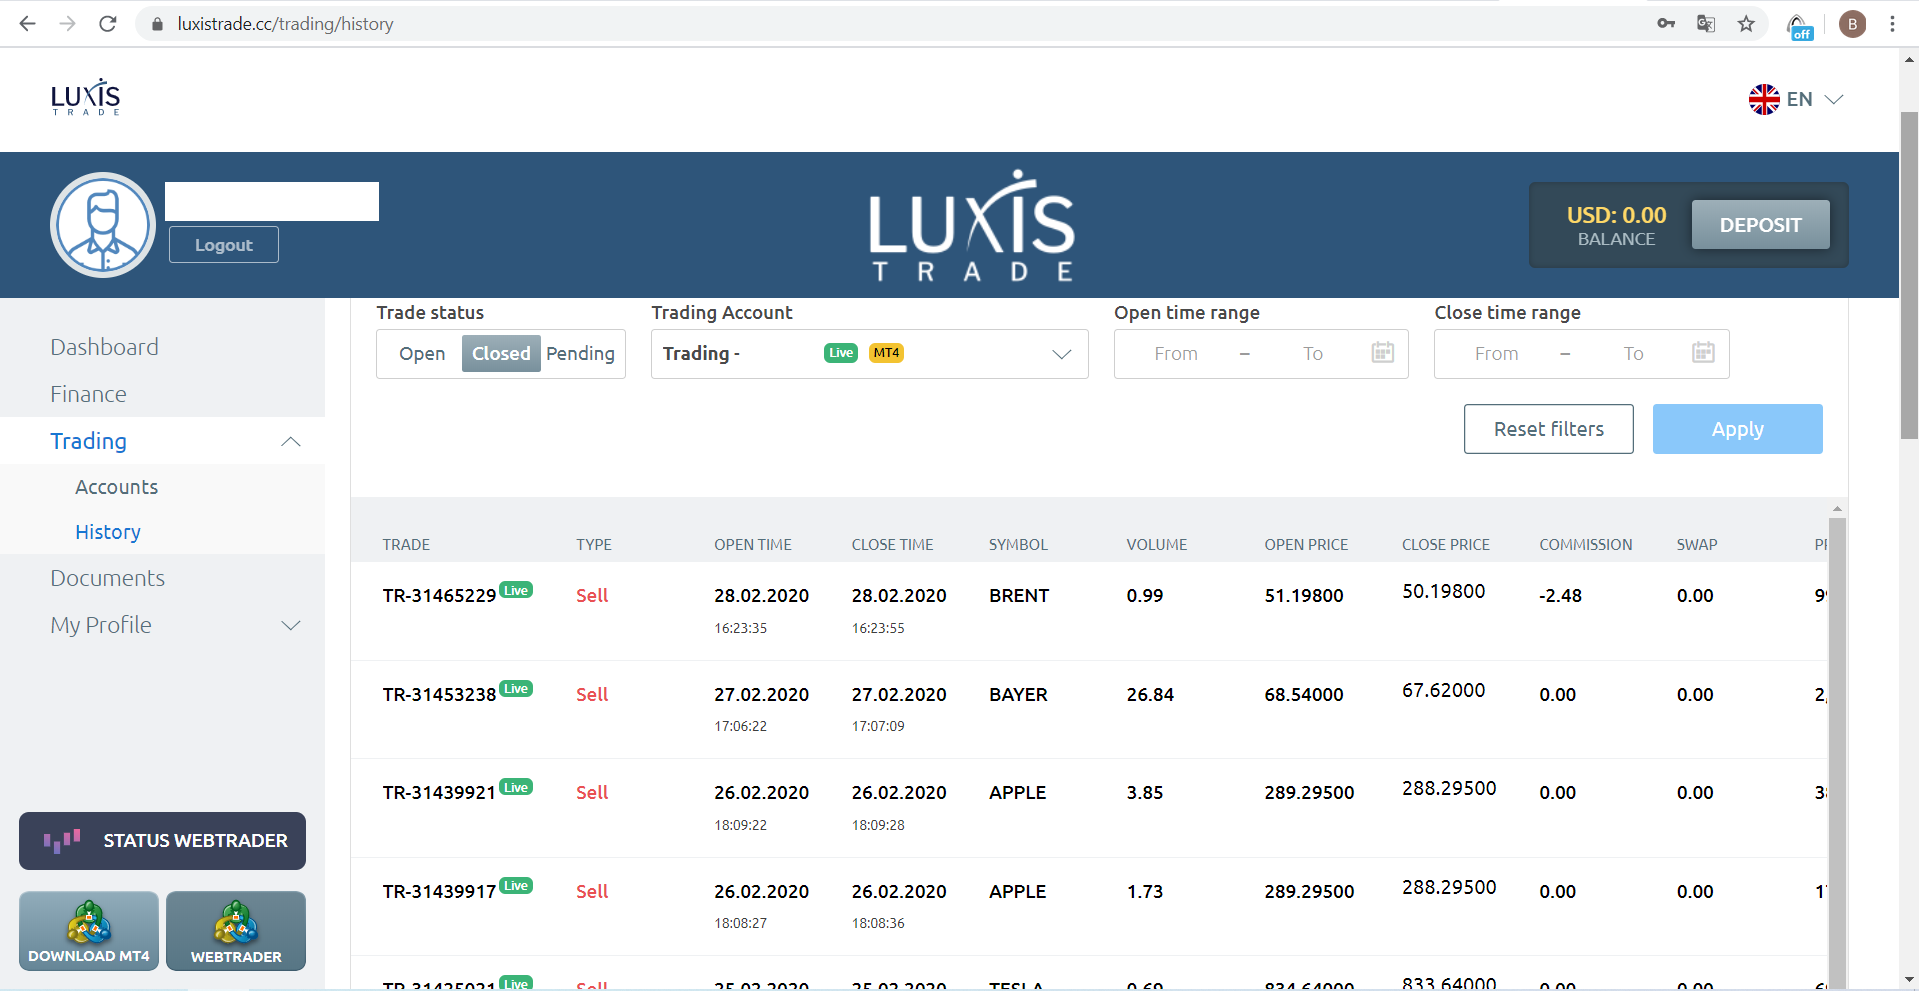The height and width of the screenshot is (991, 1919).
Task: Click the page vertical scrollbar
Action: [x=1909, y=275]
